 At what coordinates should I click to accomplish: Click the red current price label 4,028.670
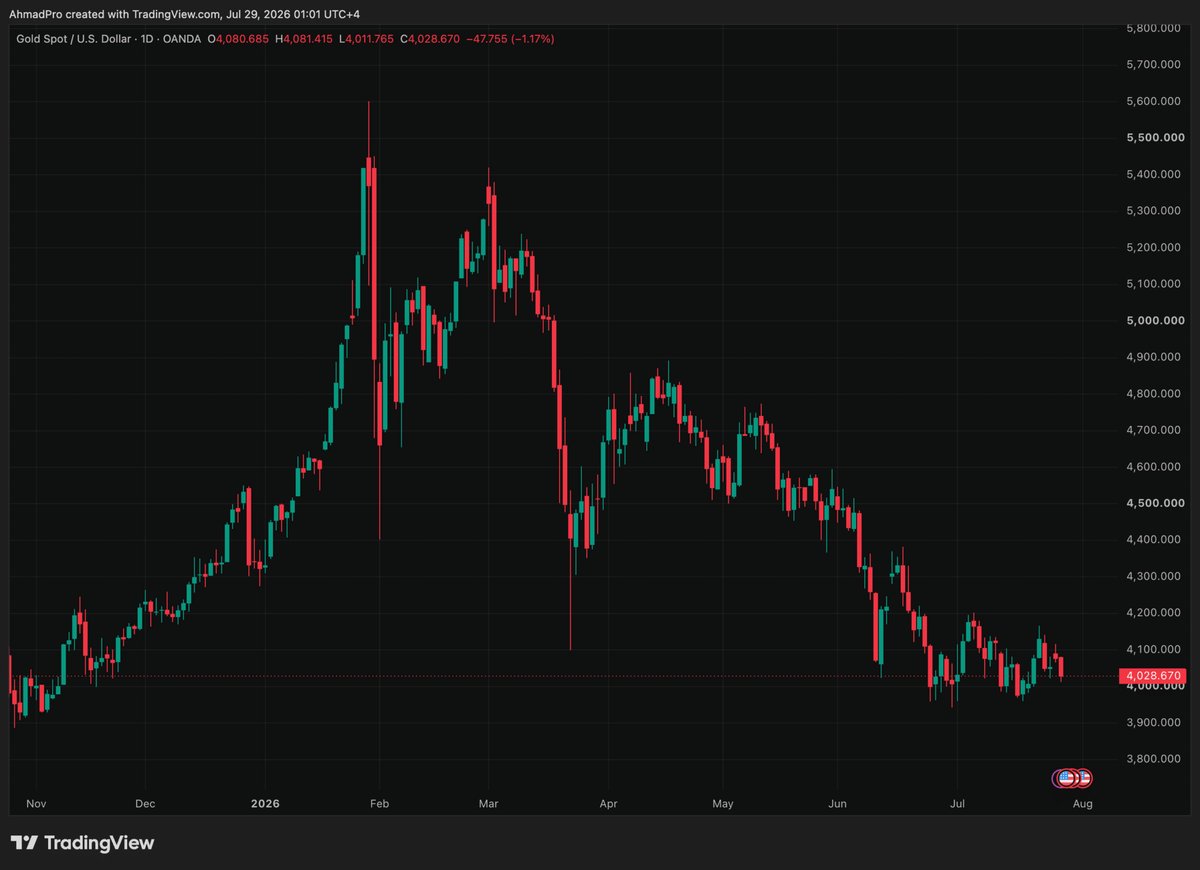(x=1153, y=676)
